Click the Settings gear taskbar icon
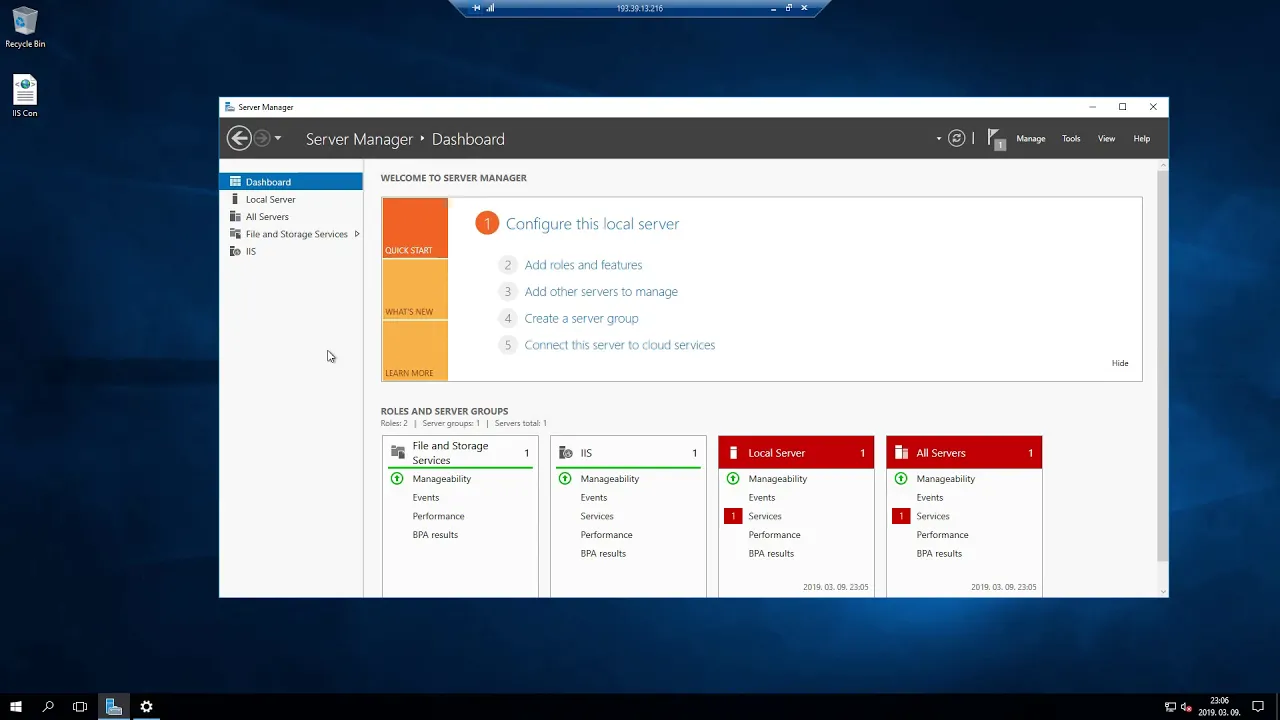Viewport: 1280px width, 720px height. (146, 707)
